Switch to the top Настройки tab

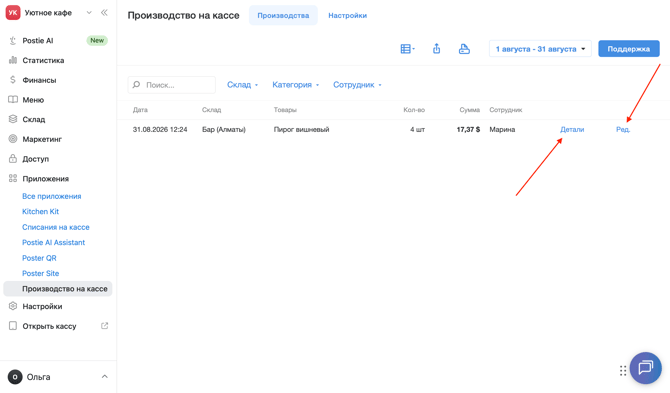(347, 15)
